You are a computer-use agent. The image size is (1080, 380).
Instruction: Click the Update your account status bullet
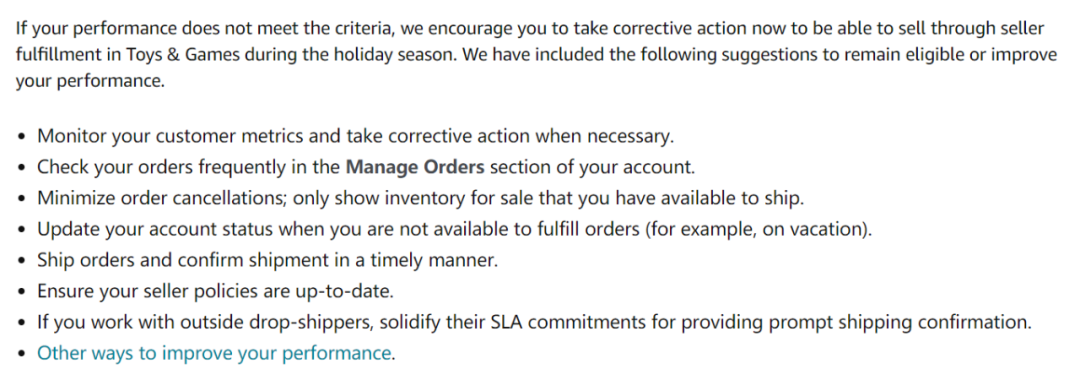[x=455, y=229]
